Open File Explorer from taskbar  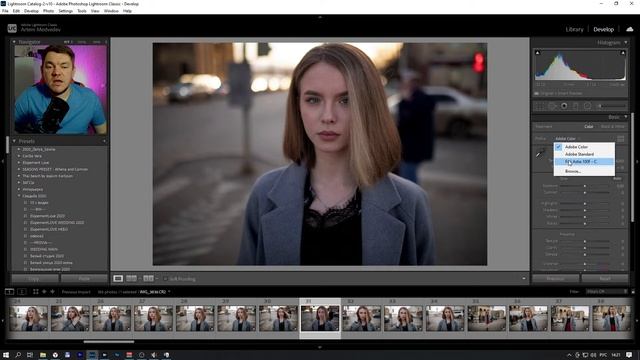(42, 355)
